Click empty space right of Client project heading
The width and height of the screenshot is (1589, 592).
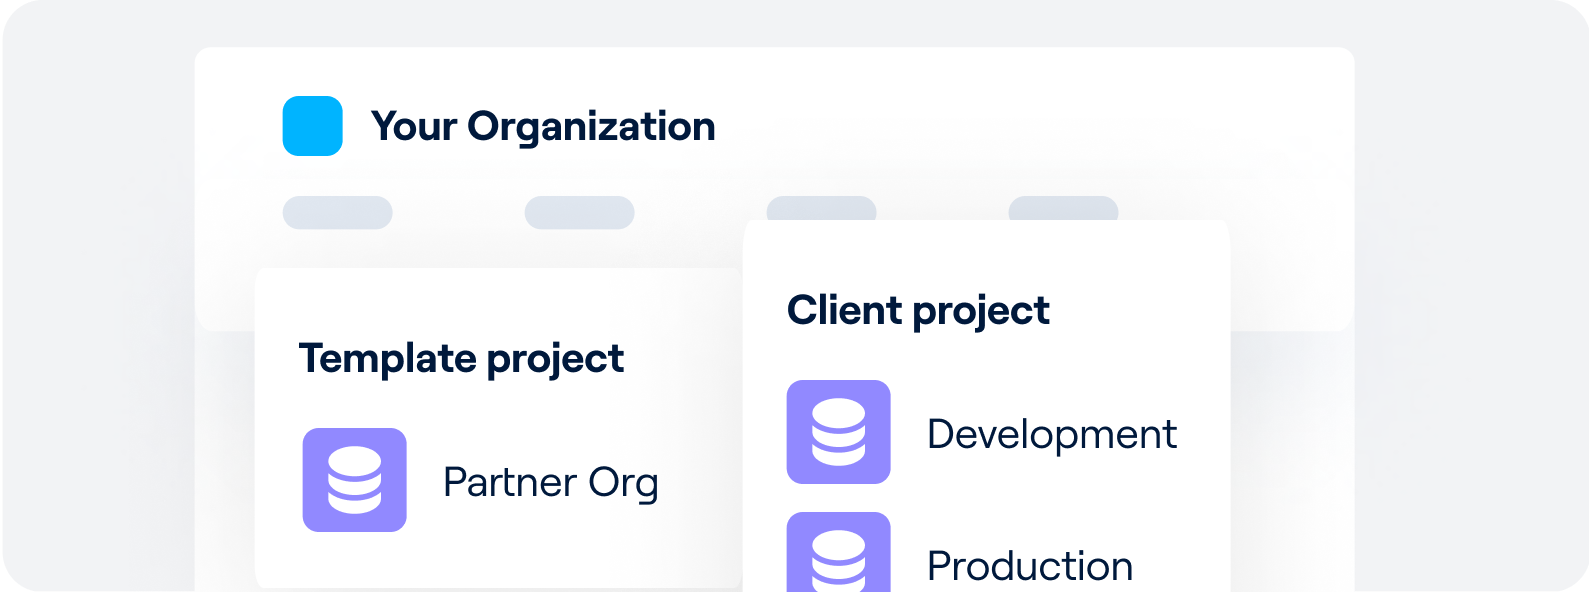tap(1140, 310)
